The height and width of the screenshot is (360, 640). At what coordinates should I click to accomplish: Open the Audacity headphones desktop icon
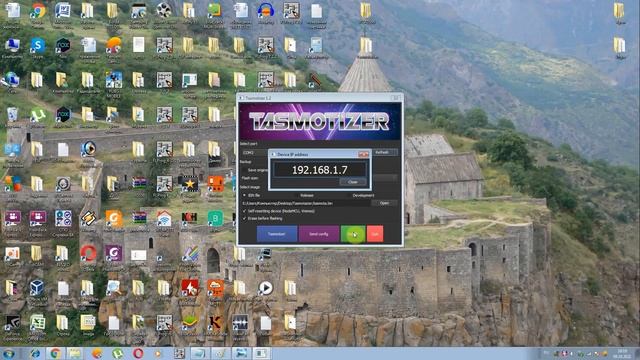coord(266,11)
